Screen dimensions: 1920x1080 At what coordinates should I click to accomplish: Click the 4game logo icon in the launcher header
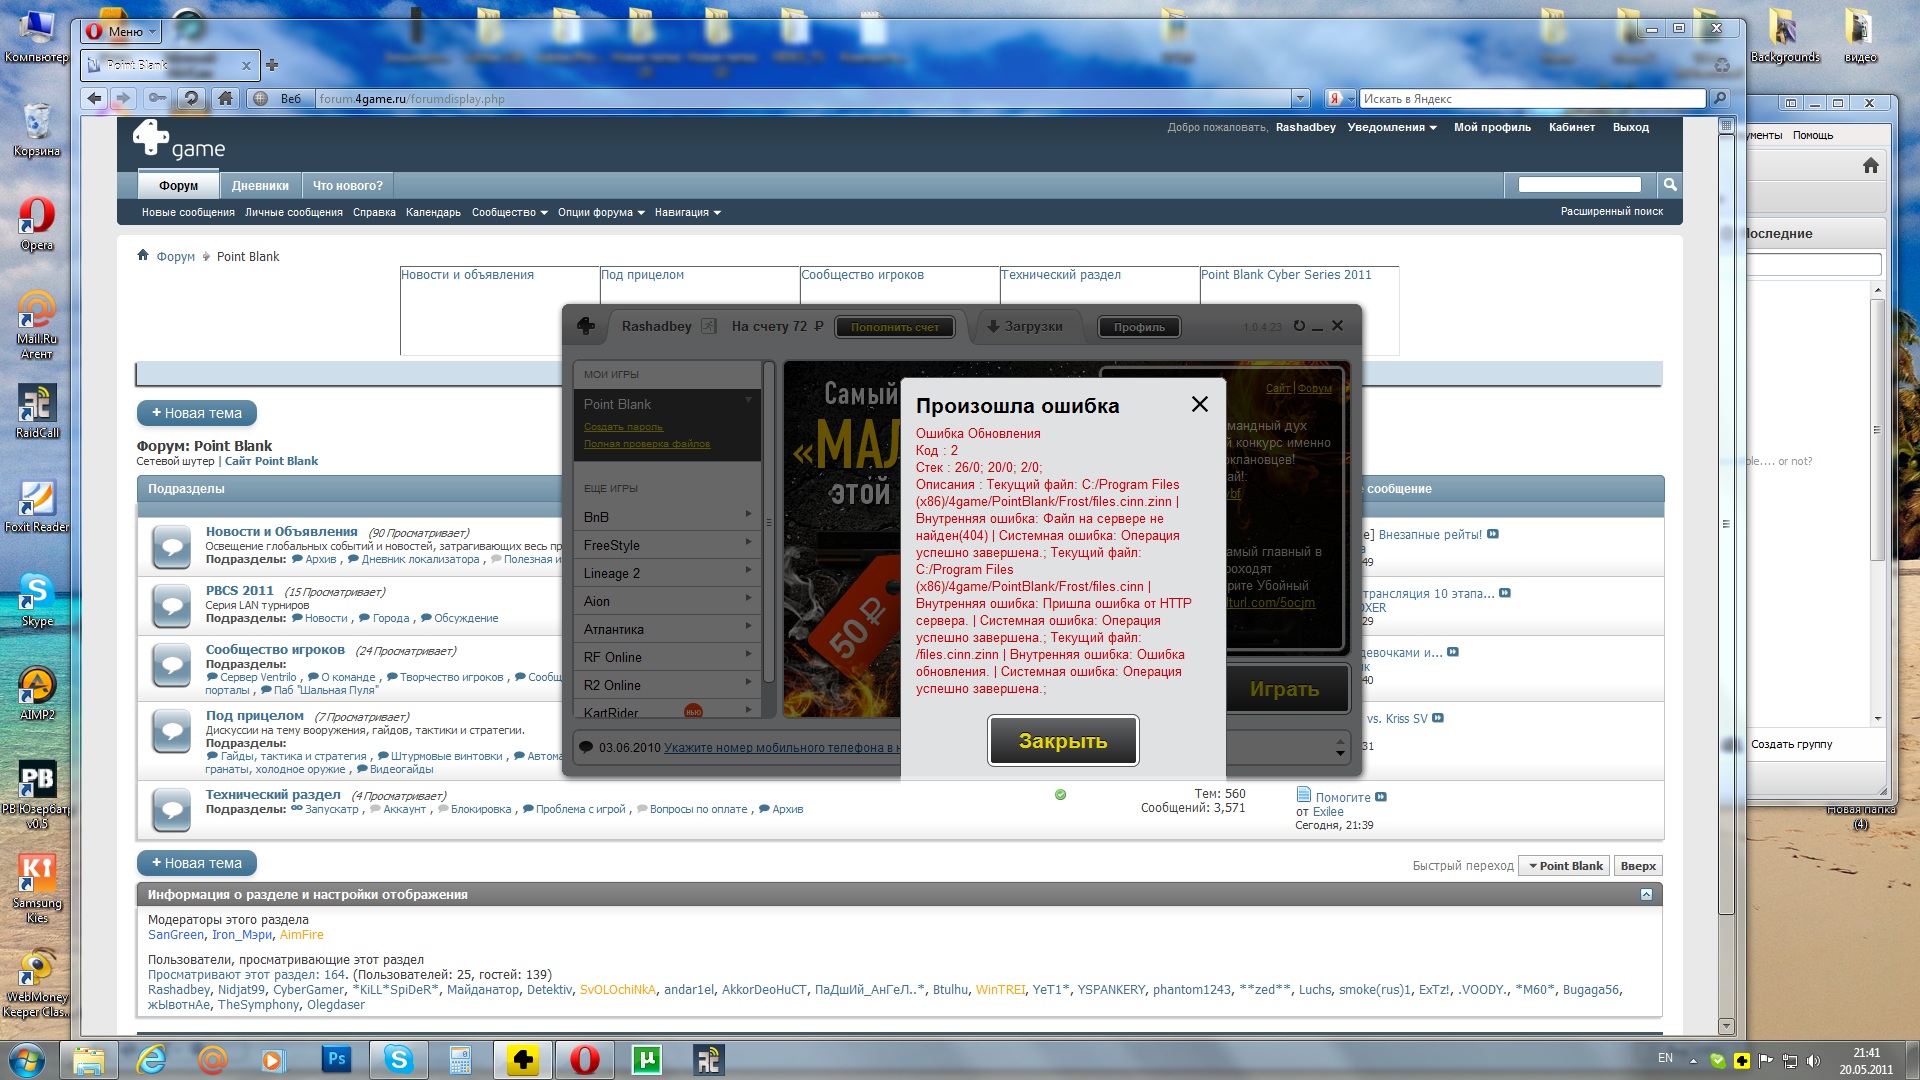[x=586, y=326]
